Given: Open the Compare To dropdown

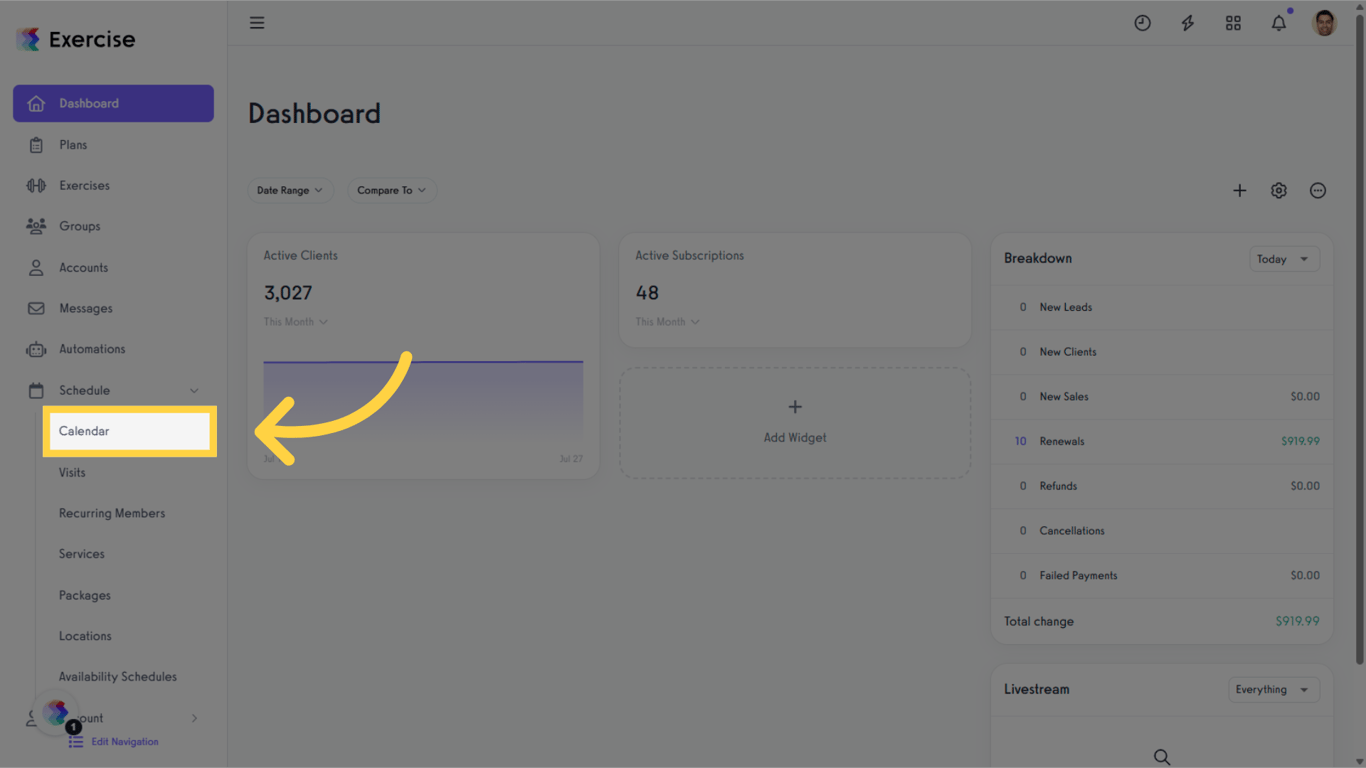Looking at the screenshot, I should (391, 190).
